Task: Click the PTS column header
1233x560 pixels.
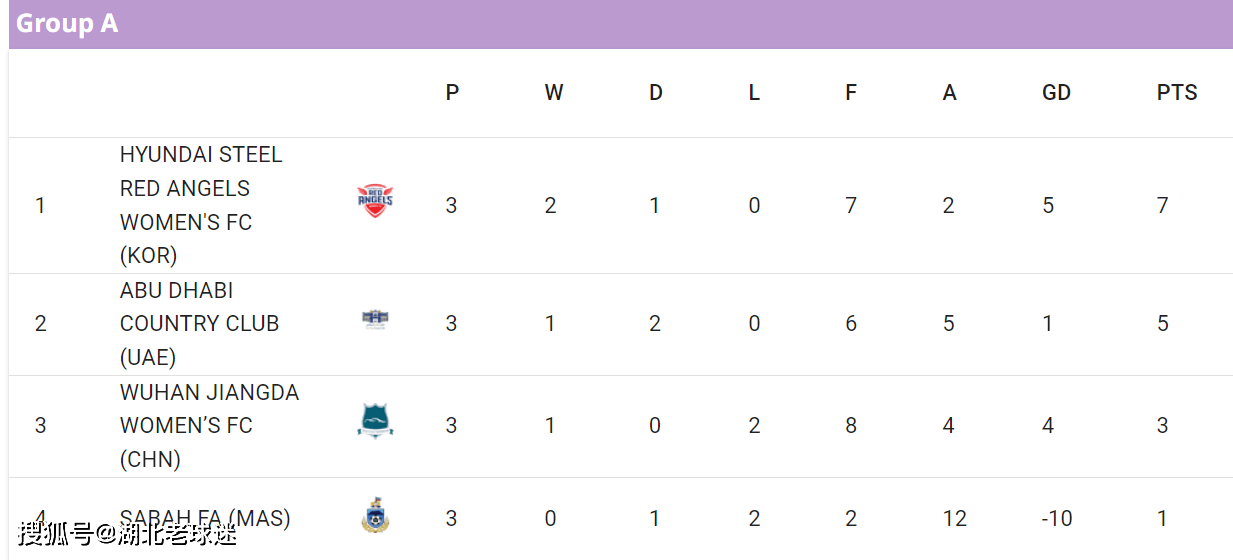Action: pyautogui.click(x=1177, y=93)
